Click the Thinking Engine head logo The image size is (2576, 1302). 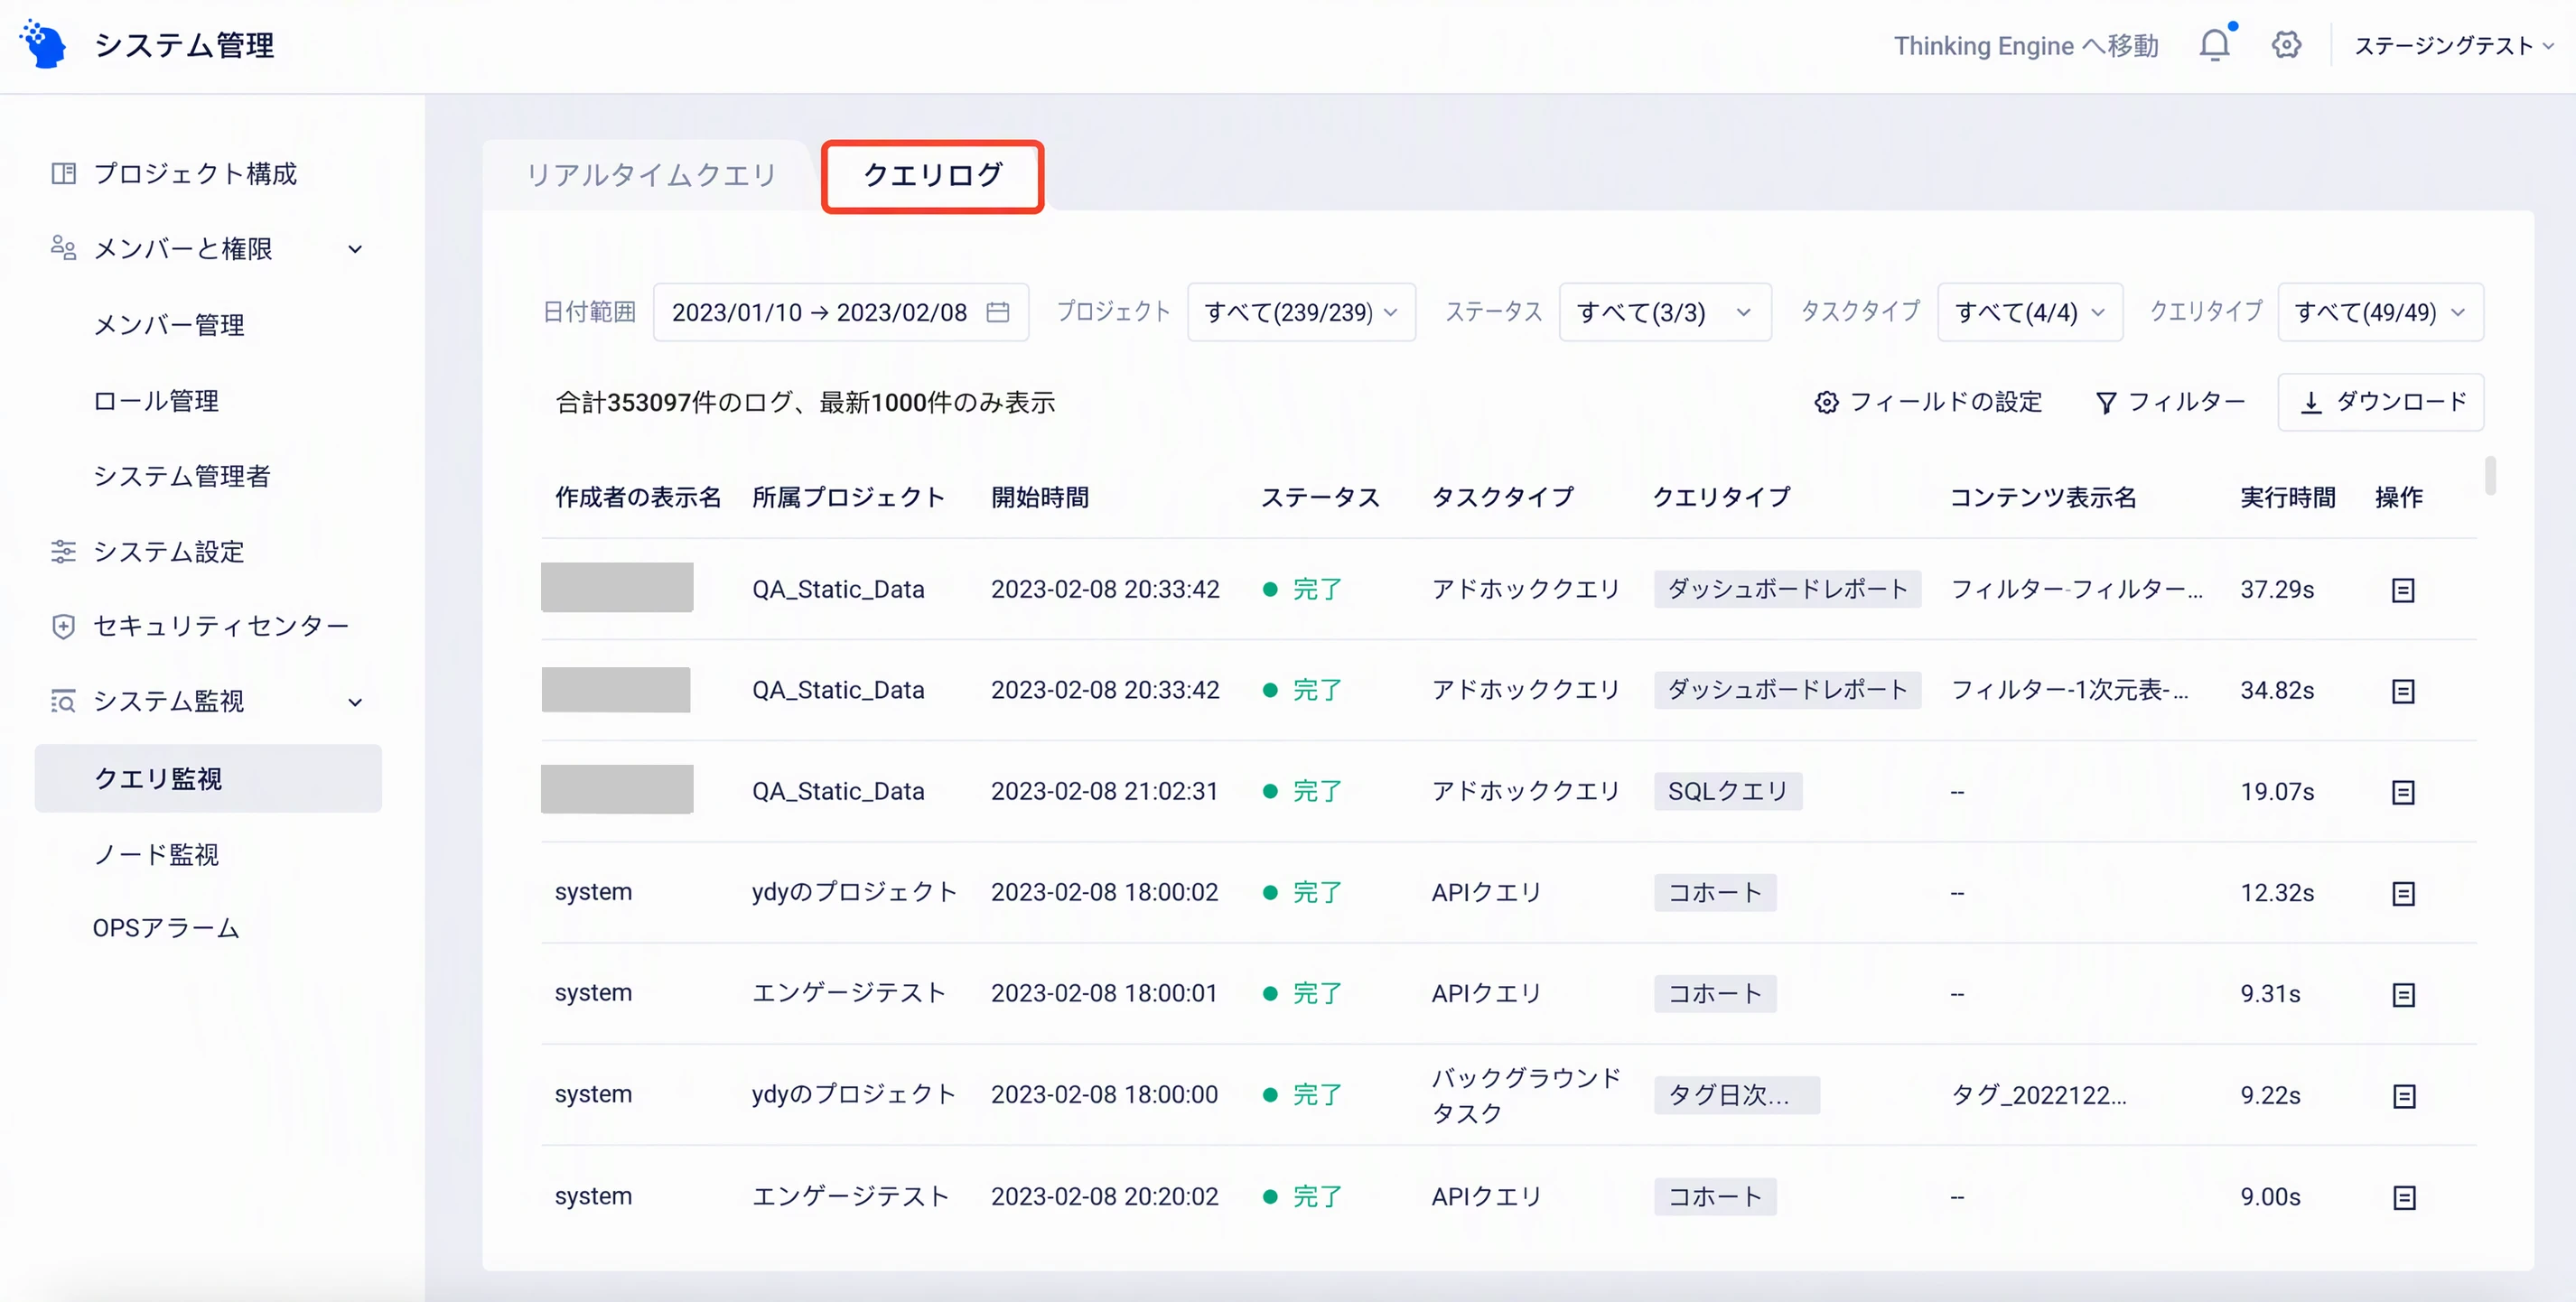point(43,44)
